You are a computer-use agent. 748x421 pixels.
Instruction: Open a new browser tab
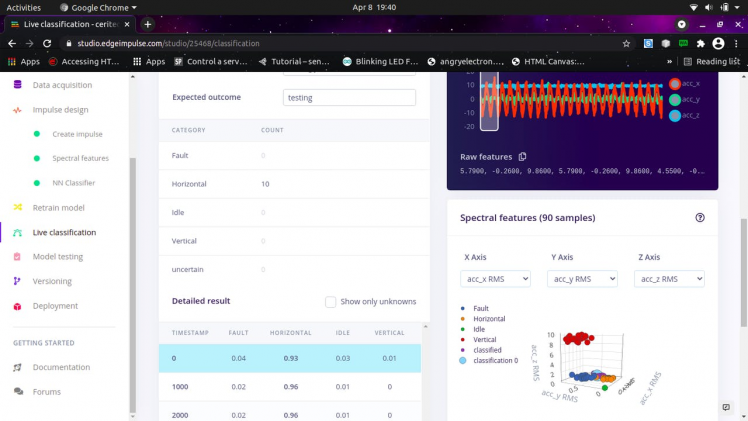[x=148, y=24]
